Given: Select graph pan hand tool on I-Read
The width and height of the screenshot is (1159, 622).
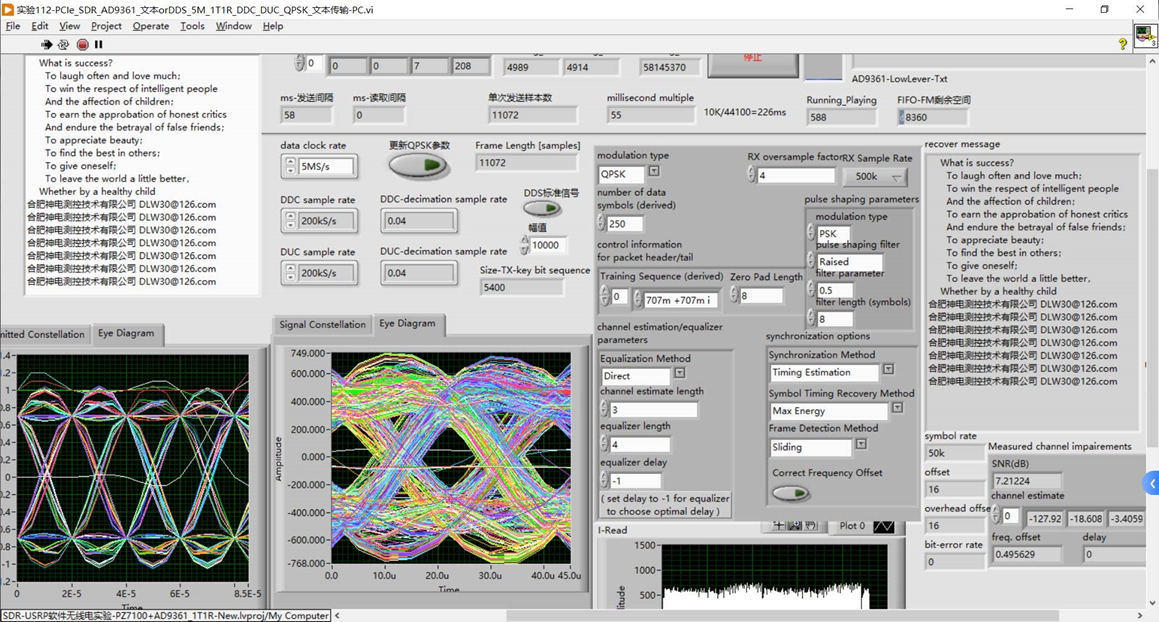Looking at the screenshot, I should coord(811,526).
